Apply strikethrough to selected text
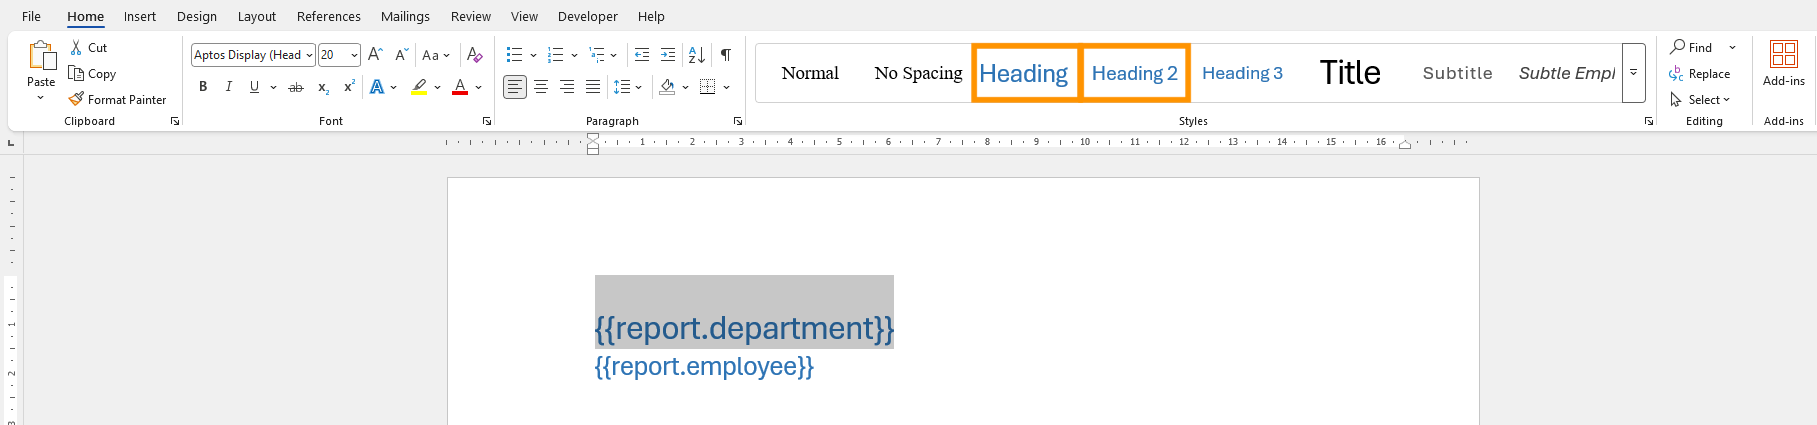This screenshot has width=1817, height=425. [x=296, y=88]
